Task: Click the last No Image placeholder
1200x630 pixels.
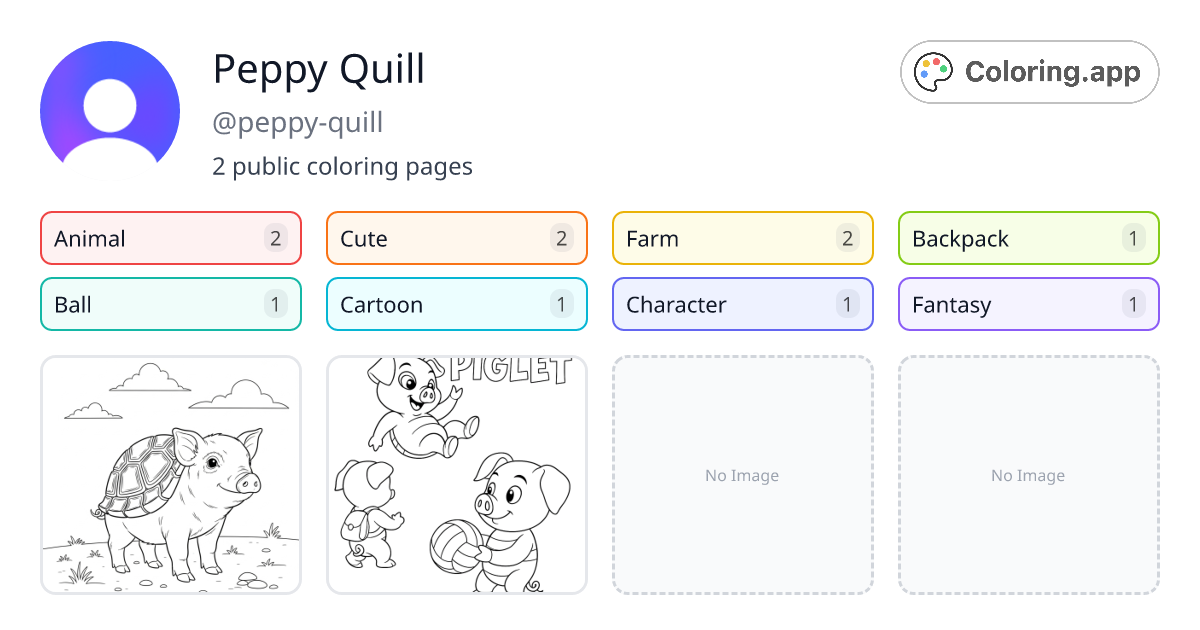Action: tap(1028, 475)
